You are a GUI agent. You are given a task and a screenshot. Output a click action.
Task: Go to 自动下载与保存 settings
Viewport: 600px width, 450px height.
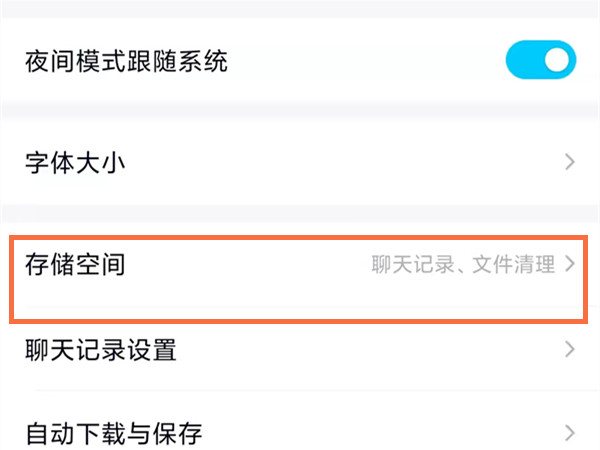[x=113, y=433]
